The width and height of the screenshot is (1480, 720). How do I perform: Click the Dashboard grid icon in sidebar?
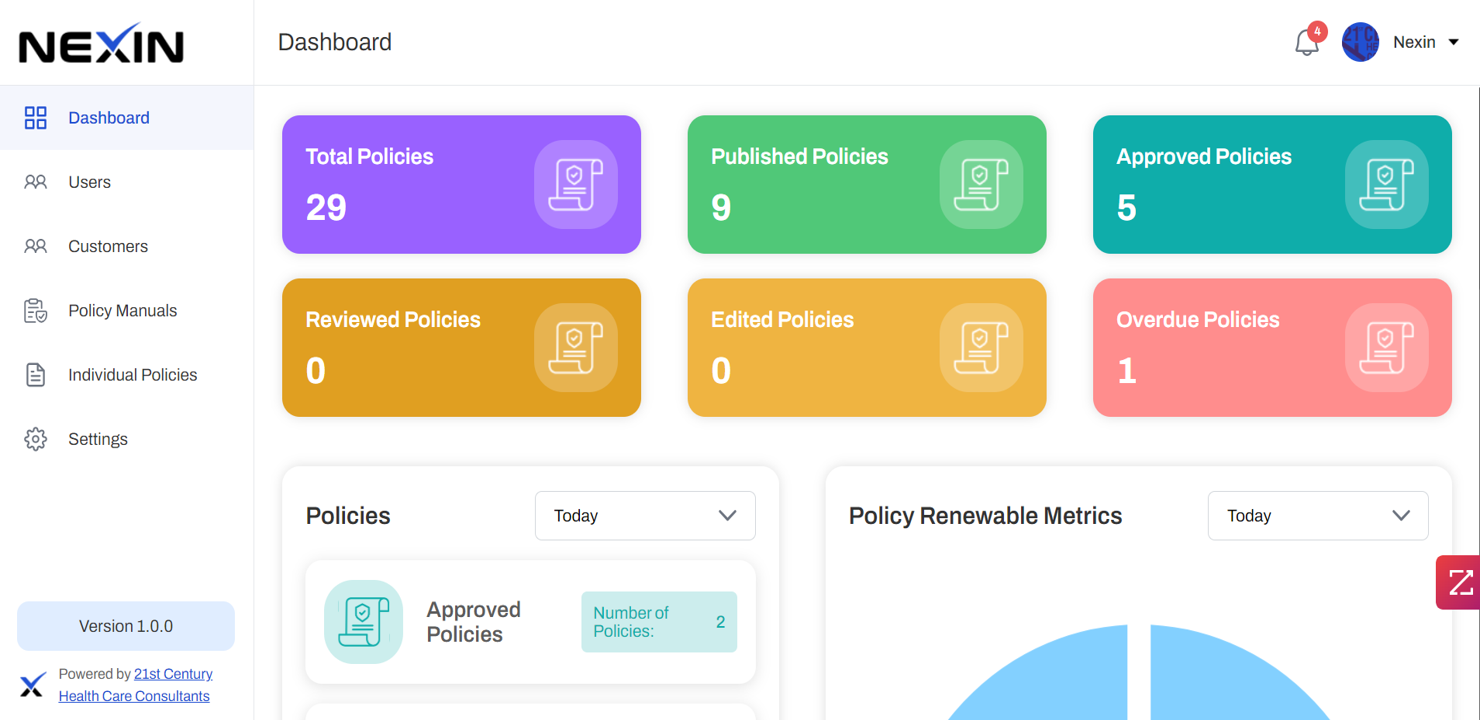click(x=36, y=118)
